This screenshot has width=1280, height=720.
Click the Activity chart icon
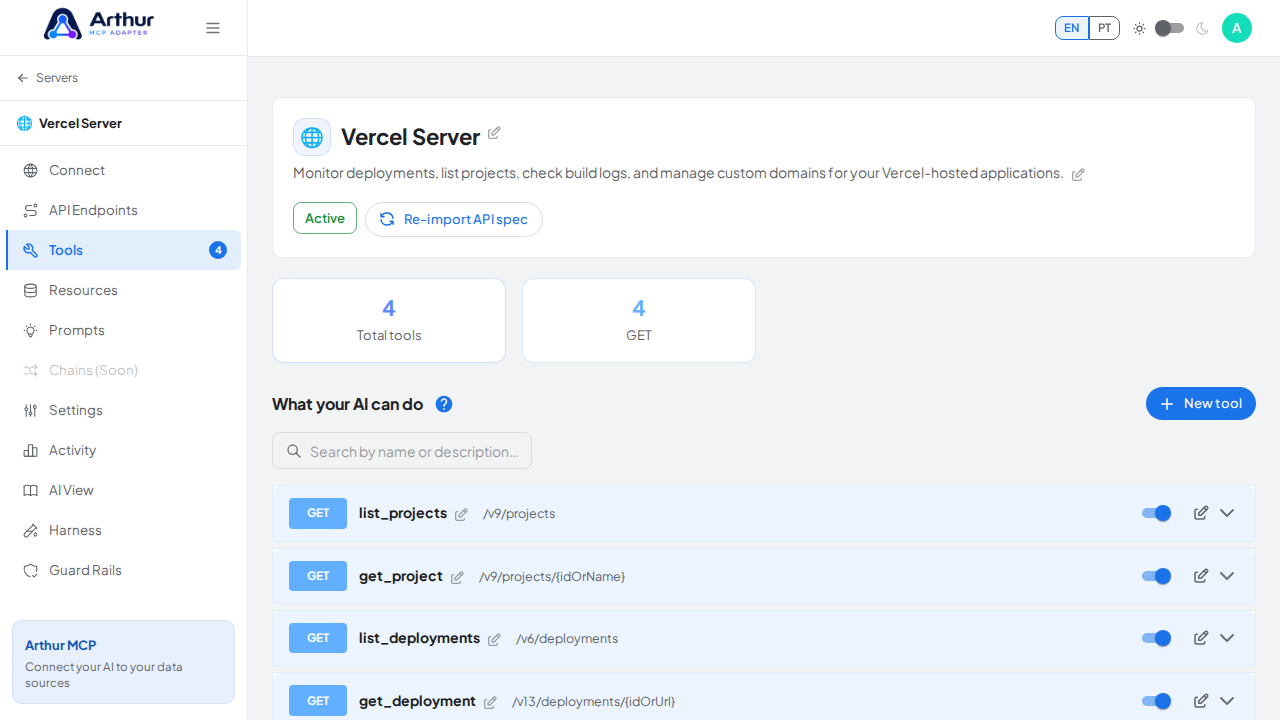(x=31, y=450)
